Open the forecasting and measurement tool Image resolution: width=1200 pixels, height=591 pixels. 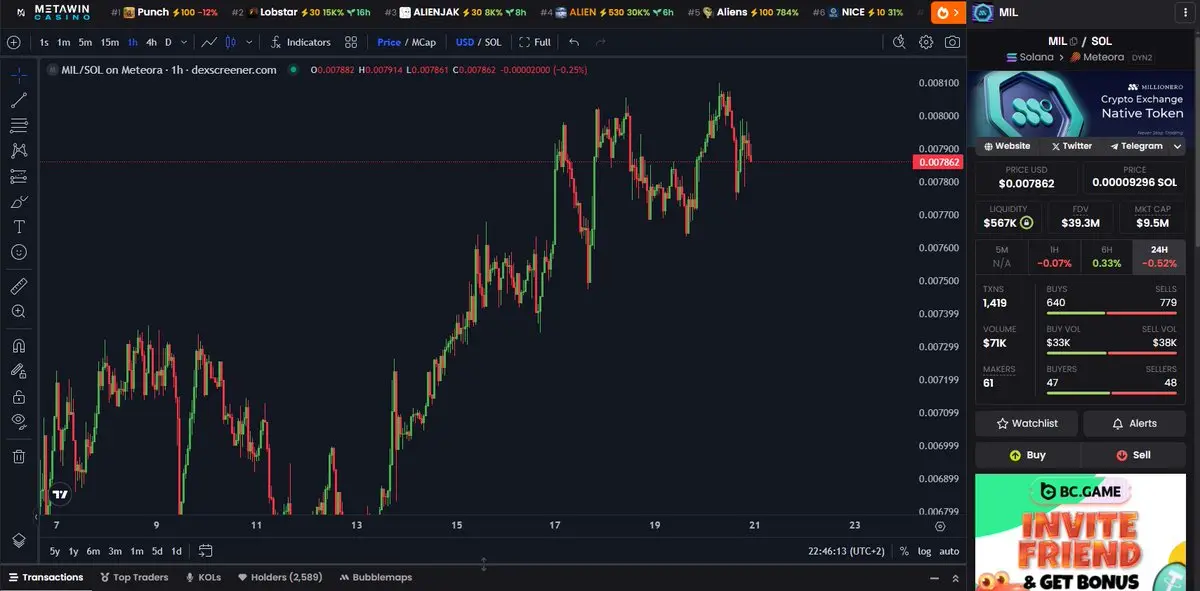(x=18, y=176)
